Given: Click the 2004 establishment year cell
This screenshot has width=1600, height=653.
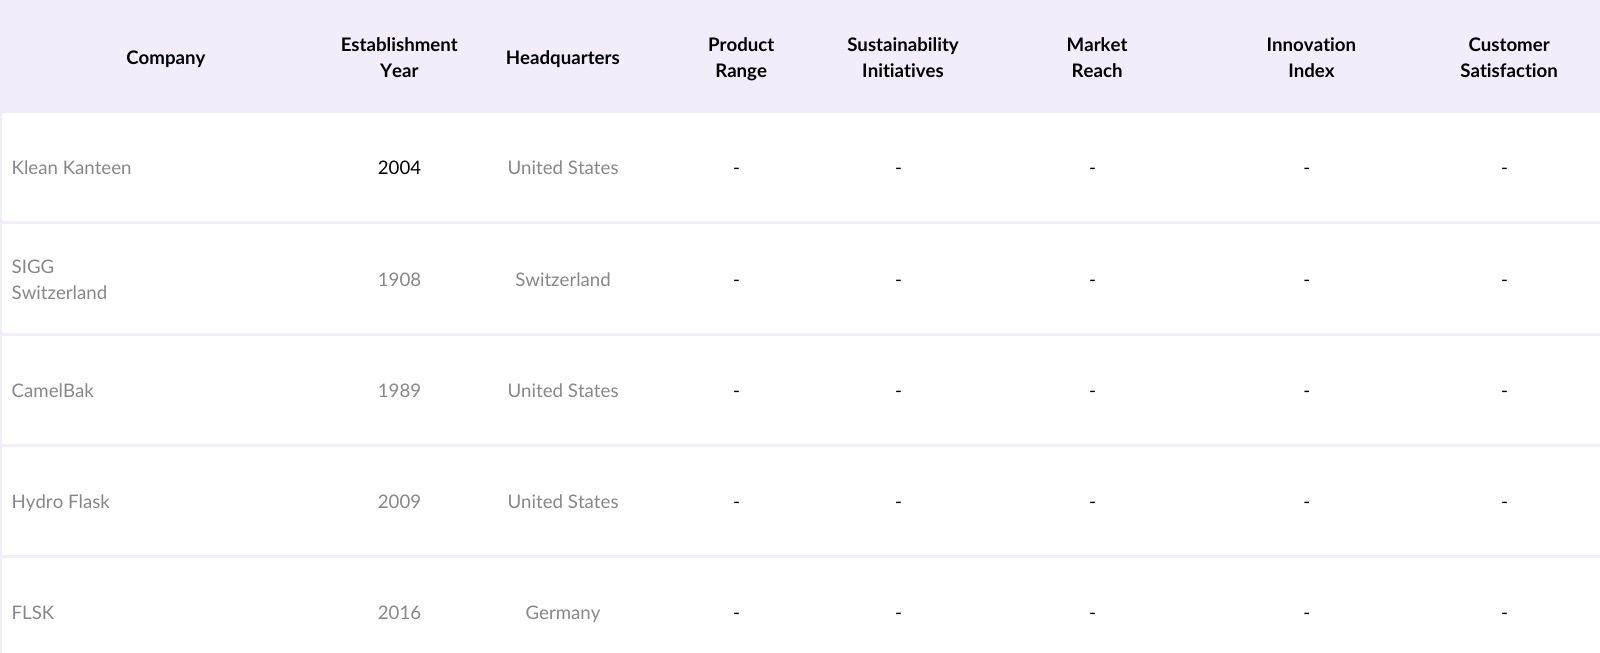Looking at the screenshot, I should coord(399,167).
